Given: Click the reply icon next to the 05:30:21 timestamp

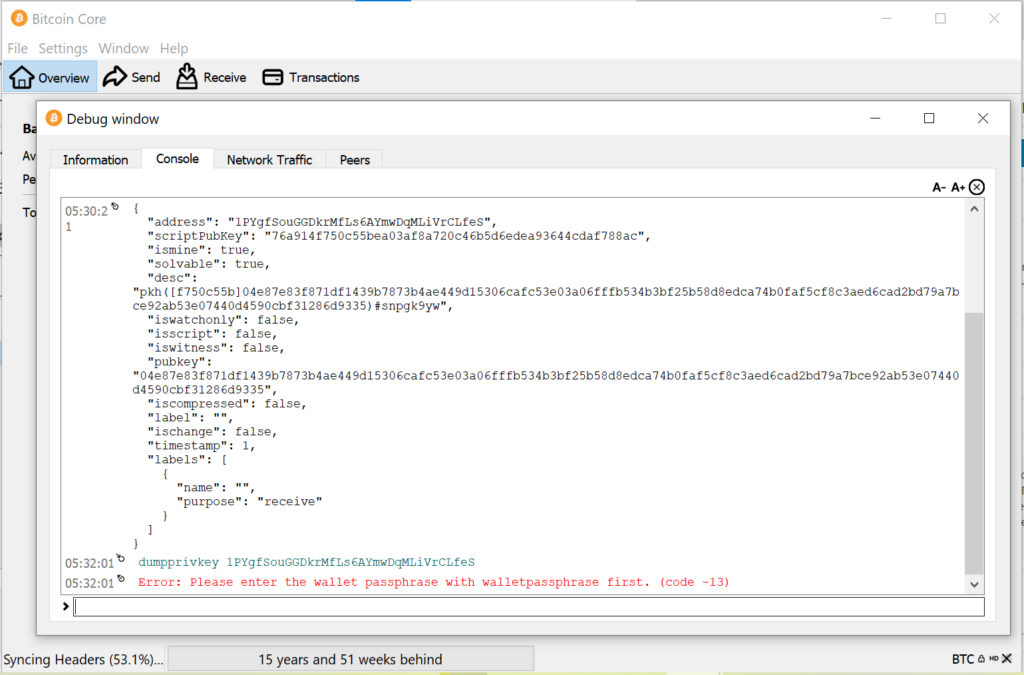Looking at the screenshot, I should click(116, 207).
